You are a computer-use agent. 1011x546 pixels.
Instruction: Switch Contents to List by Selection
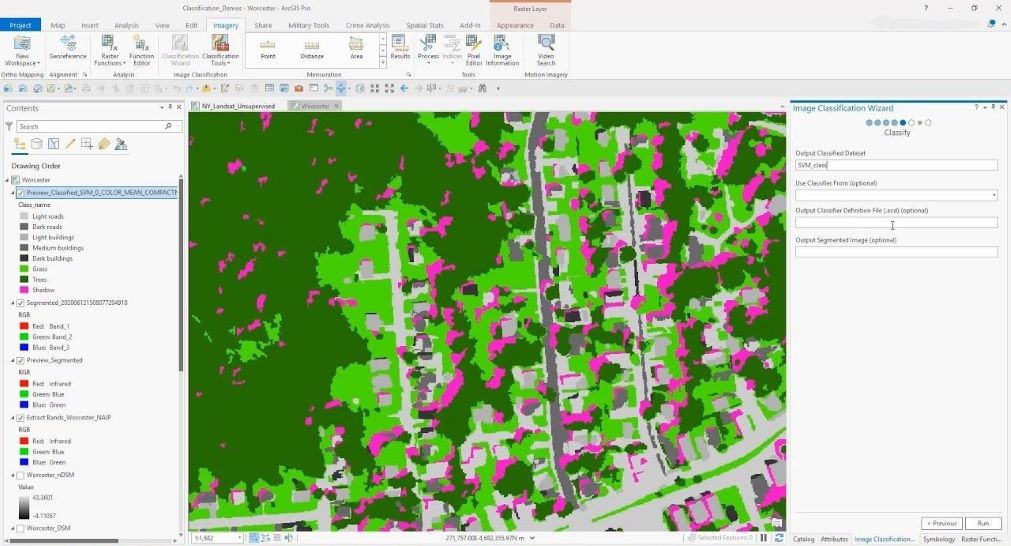(54, 144)
